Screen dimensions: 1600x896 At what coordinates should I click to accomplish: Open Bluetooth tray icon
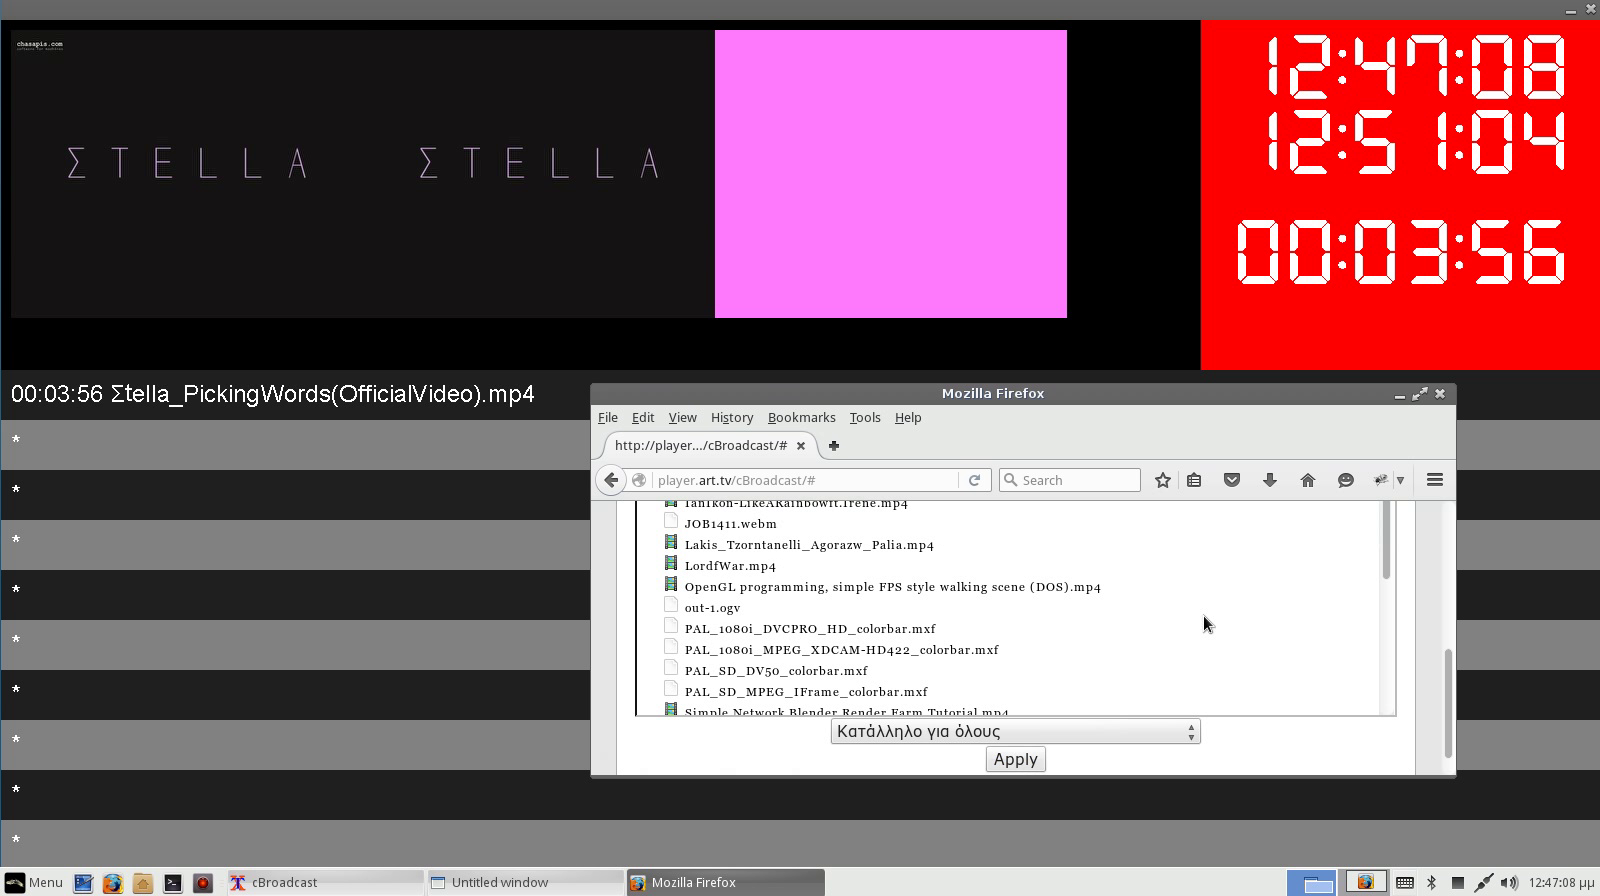(1431, 883)
